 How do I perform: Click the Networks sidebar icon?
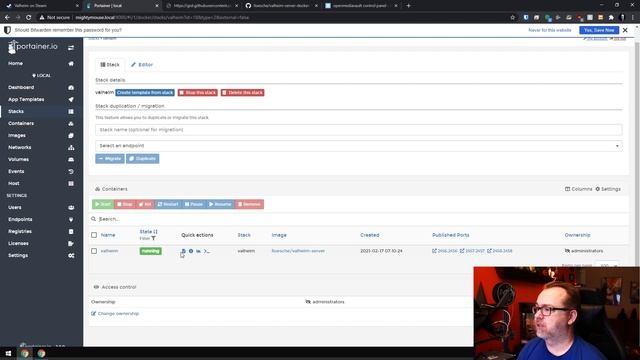(x=71, y=147)
